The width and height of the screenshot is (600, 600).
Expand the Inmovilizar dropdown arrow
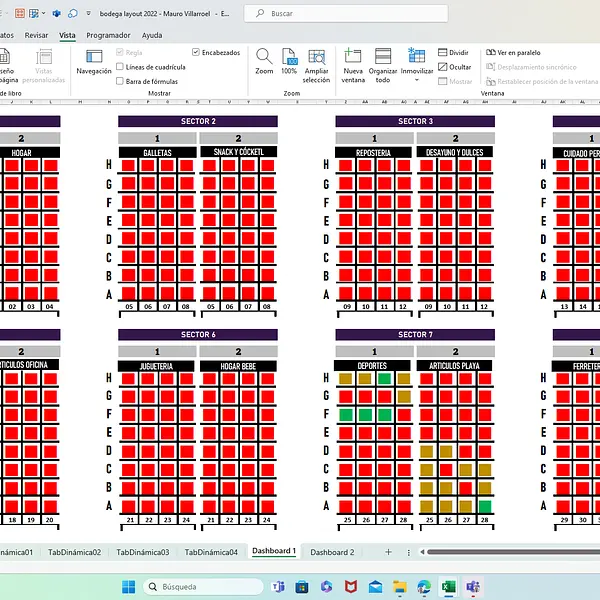pos(417,80)
